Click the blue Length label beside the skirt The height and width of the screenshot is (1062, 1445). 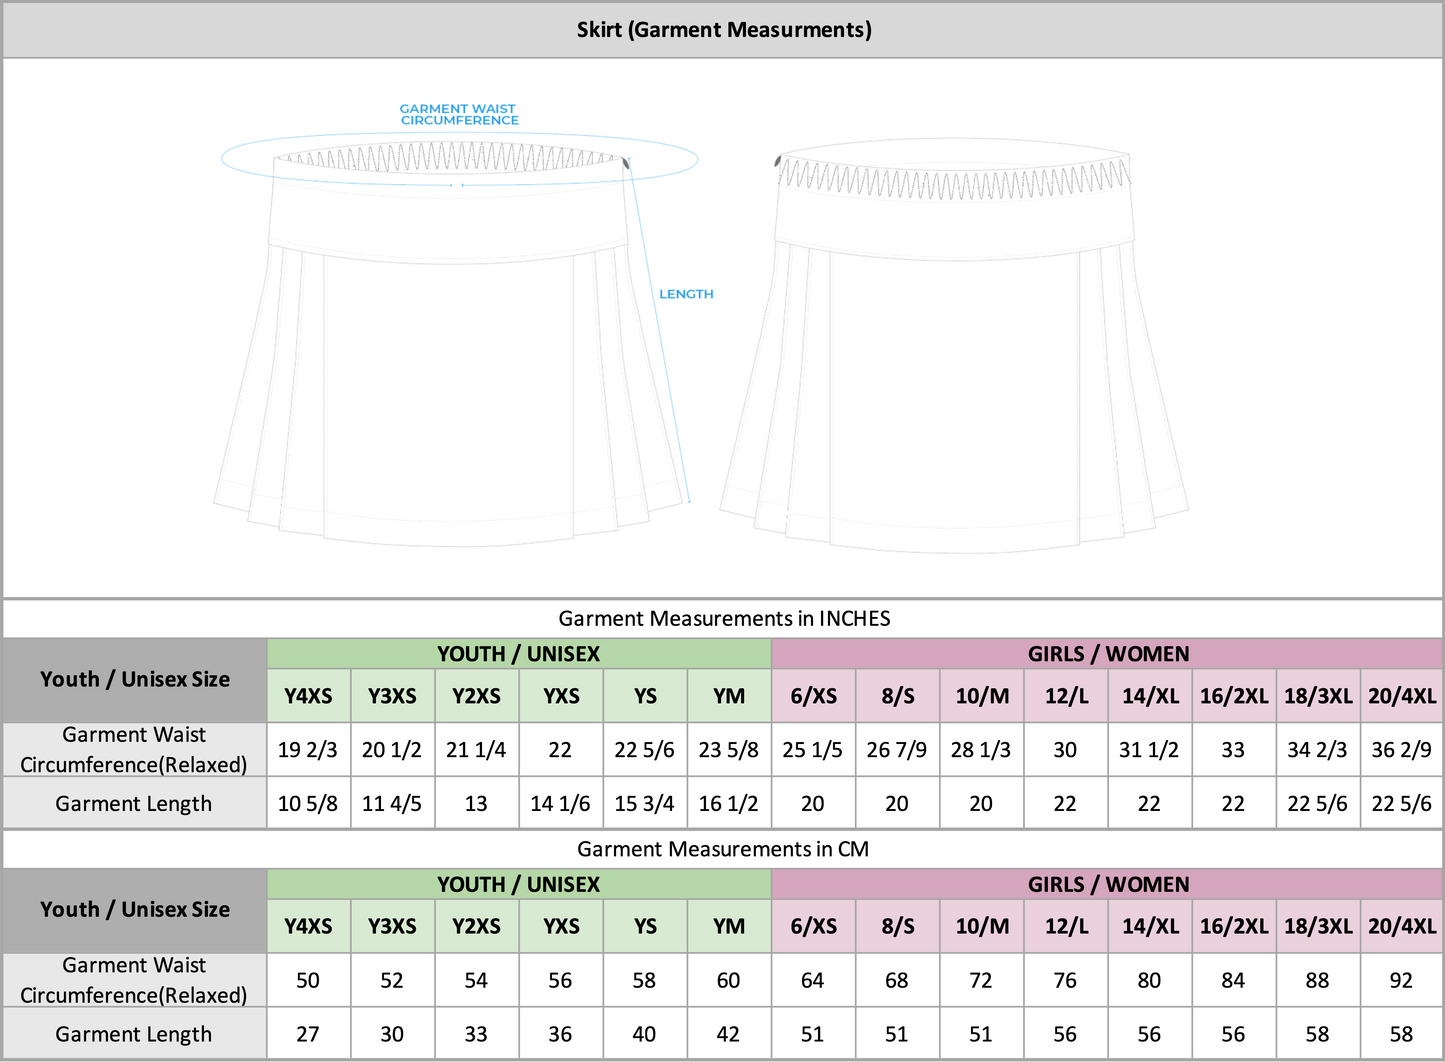pos(686,294)
